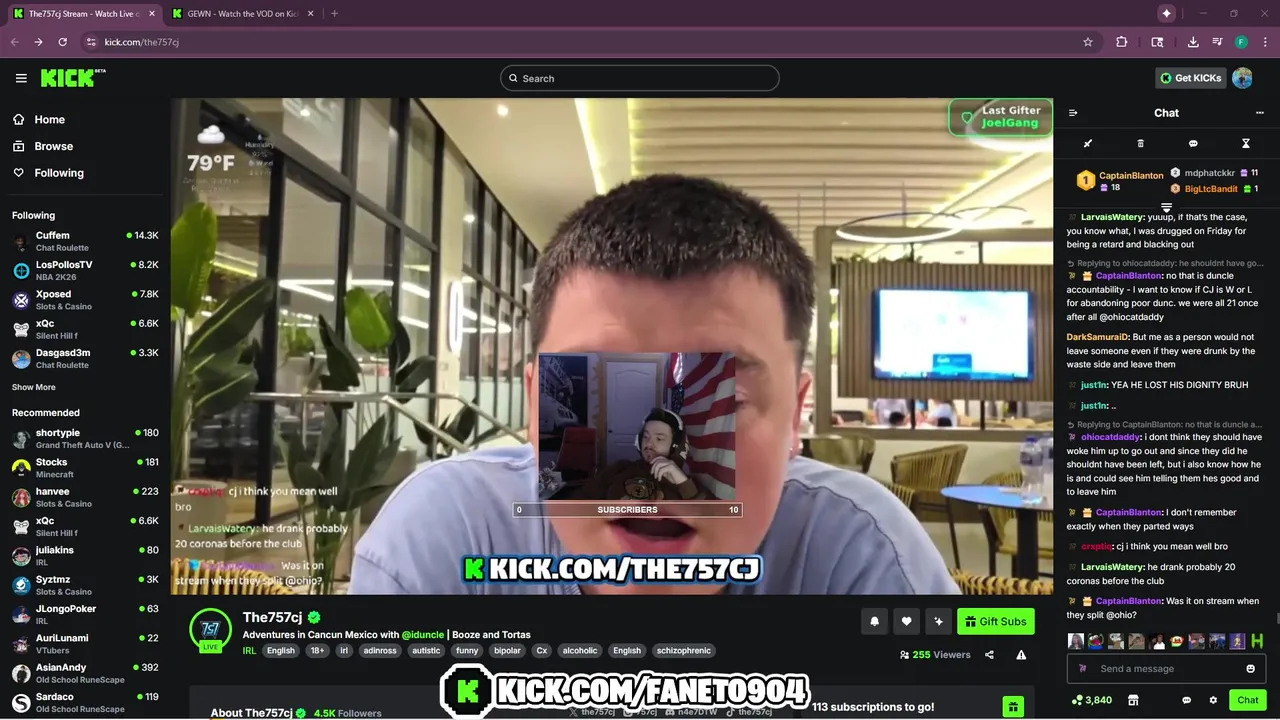Click the adinross tag
1280x720 pixels.
(380, 650)
